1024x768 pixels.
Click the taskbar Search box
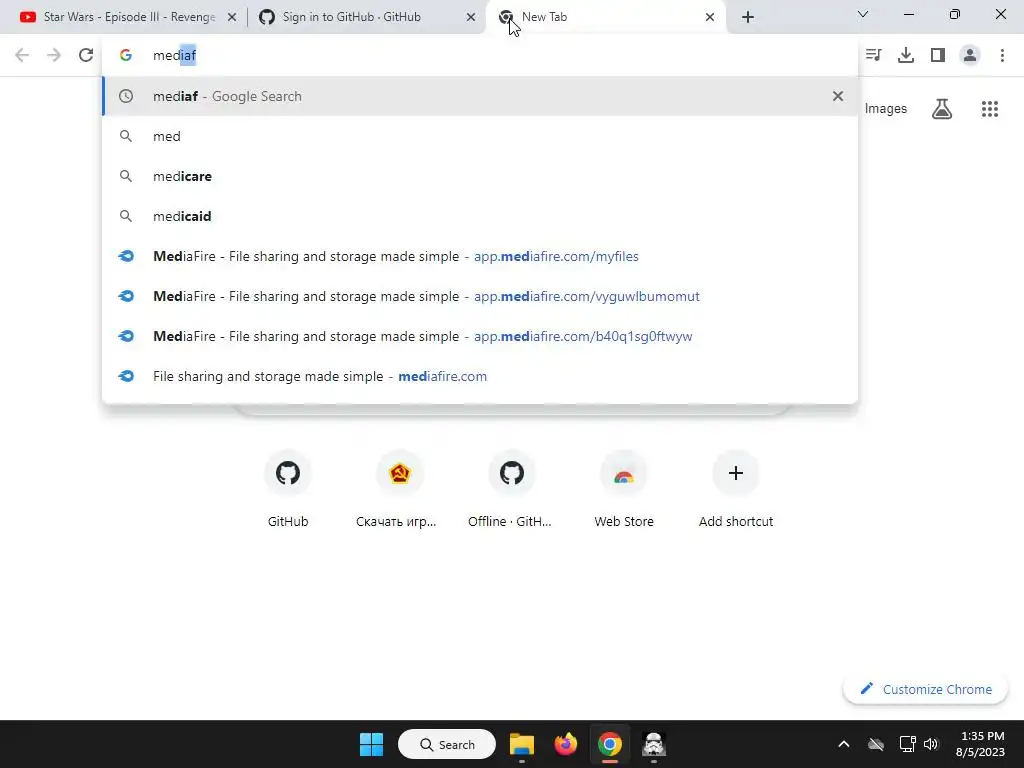pyautogui.click(x=447, y=744)
